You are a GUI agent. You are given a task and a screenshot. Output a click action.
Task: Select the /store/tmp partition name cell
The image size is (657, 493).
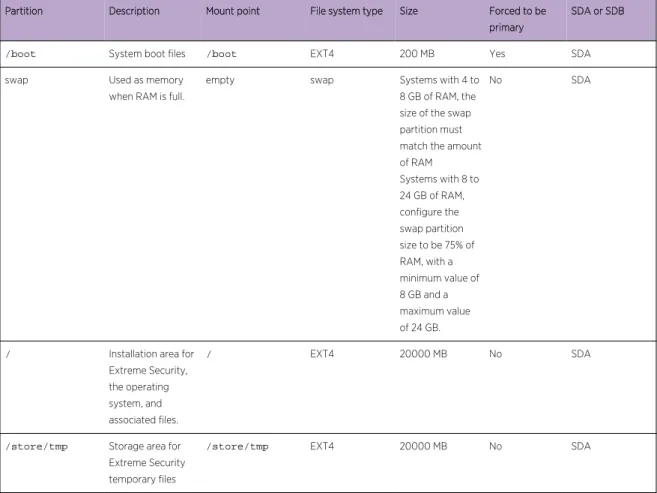click(x=36, y=447)
